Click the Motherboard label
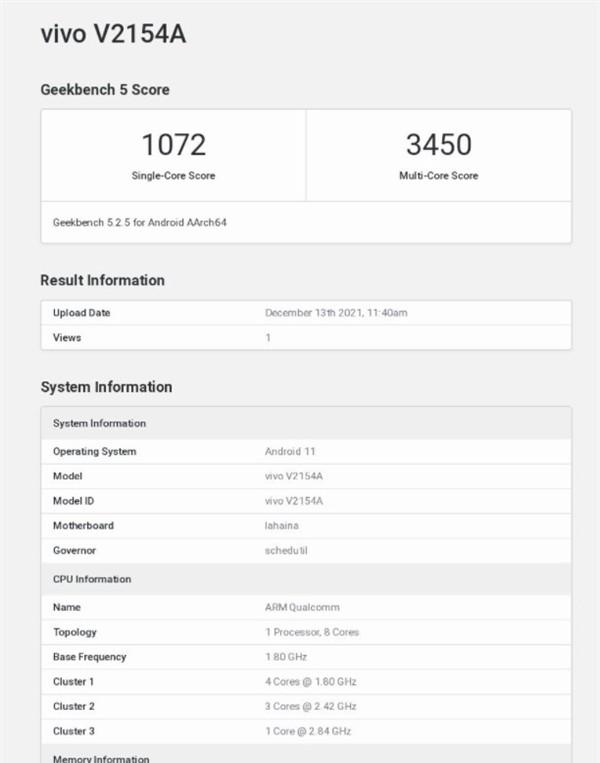The image size is (600, 763). (83, 526)
